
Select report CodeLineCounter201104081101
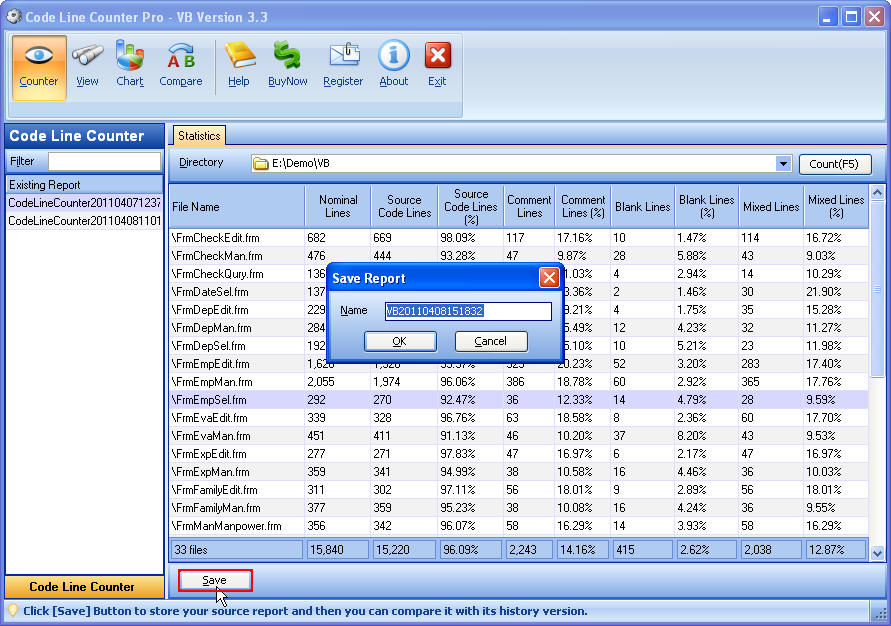84,220
